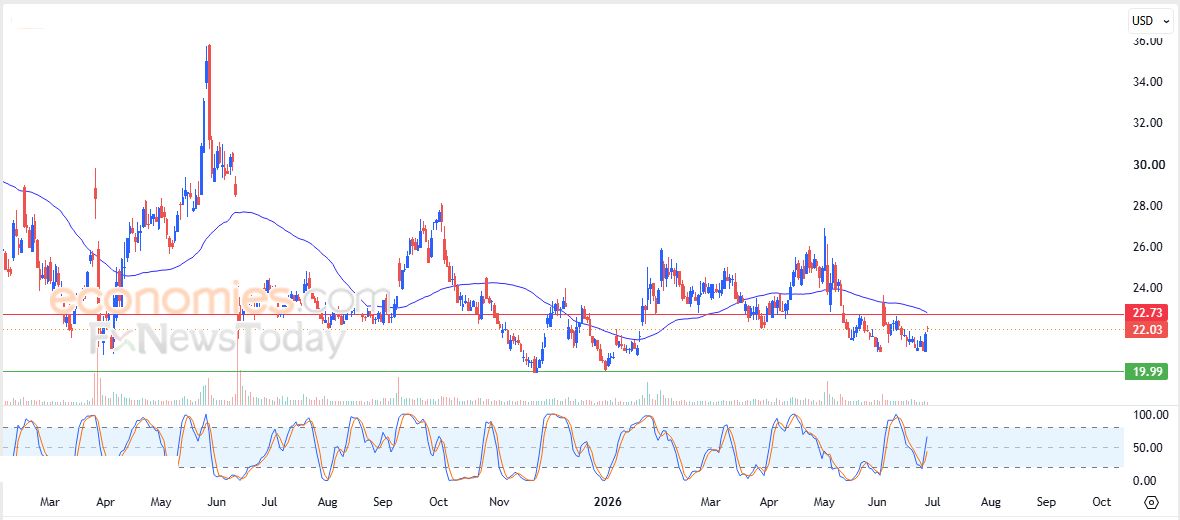Click the 2026 year label on time axis
Screen dimensions: 1180x520
pyautogui.click(x=607, y=502)
